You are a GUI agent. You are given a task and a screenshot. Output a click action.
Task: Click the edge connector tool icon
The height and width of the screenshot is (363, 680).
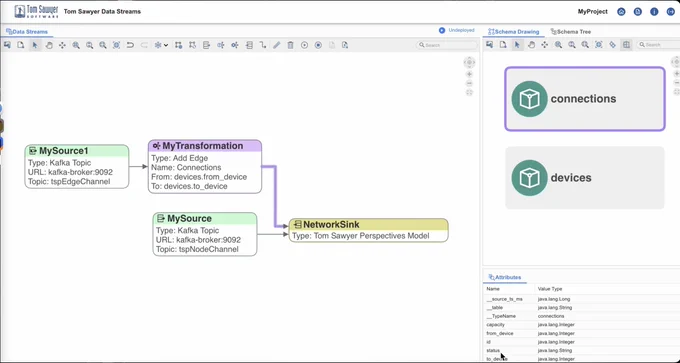click(263, 45)
